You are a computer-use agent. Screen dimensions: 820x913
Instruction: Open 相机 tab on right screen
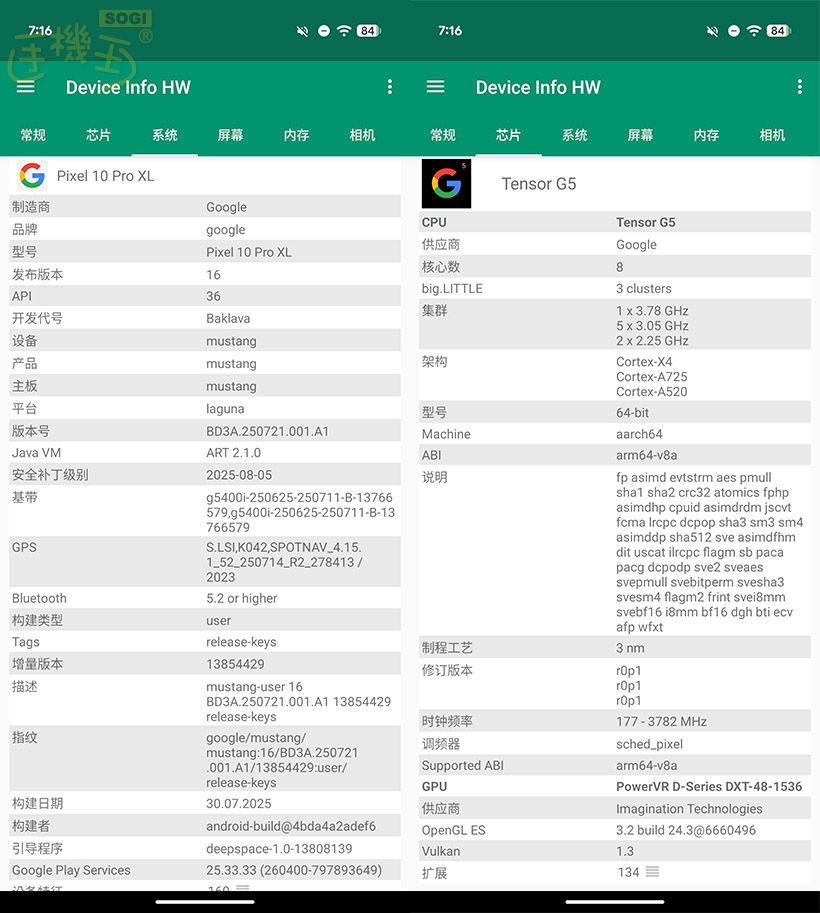(x=772, y=135)
